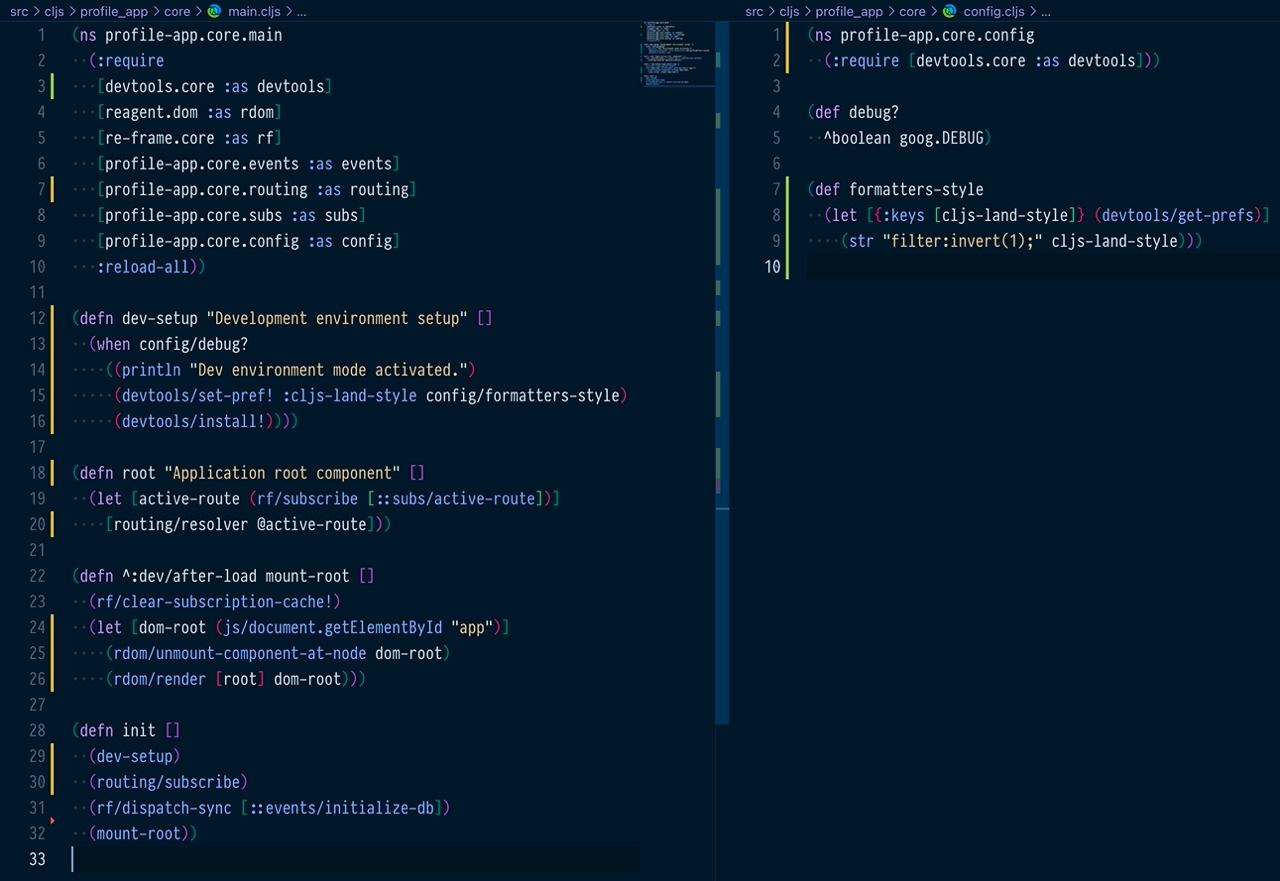Click line number 10 in config.cljs gutter
The height and width of the screenshot is (881, 1280).
click(x=772, y=267)
